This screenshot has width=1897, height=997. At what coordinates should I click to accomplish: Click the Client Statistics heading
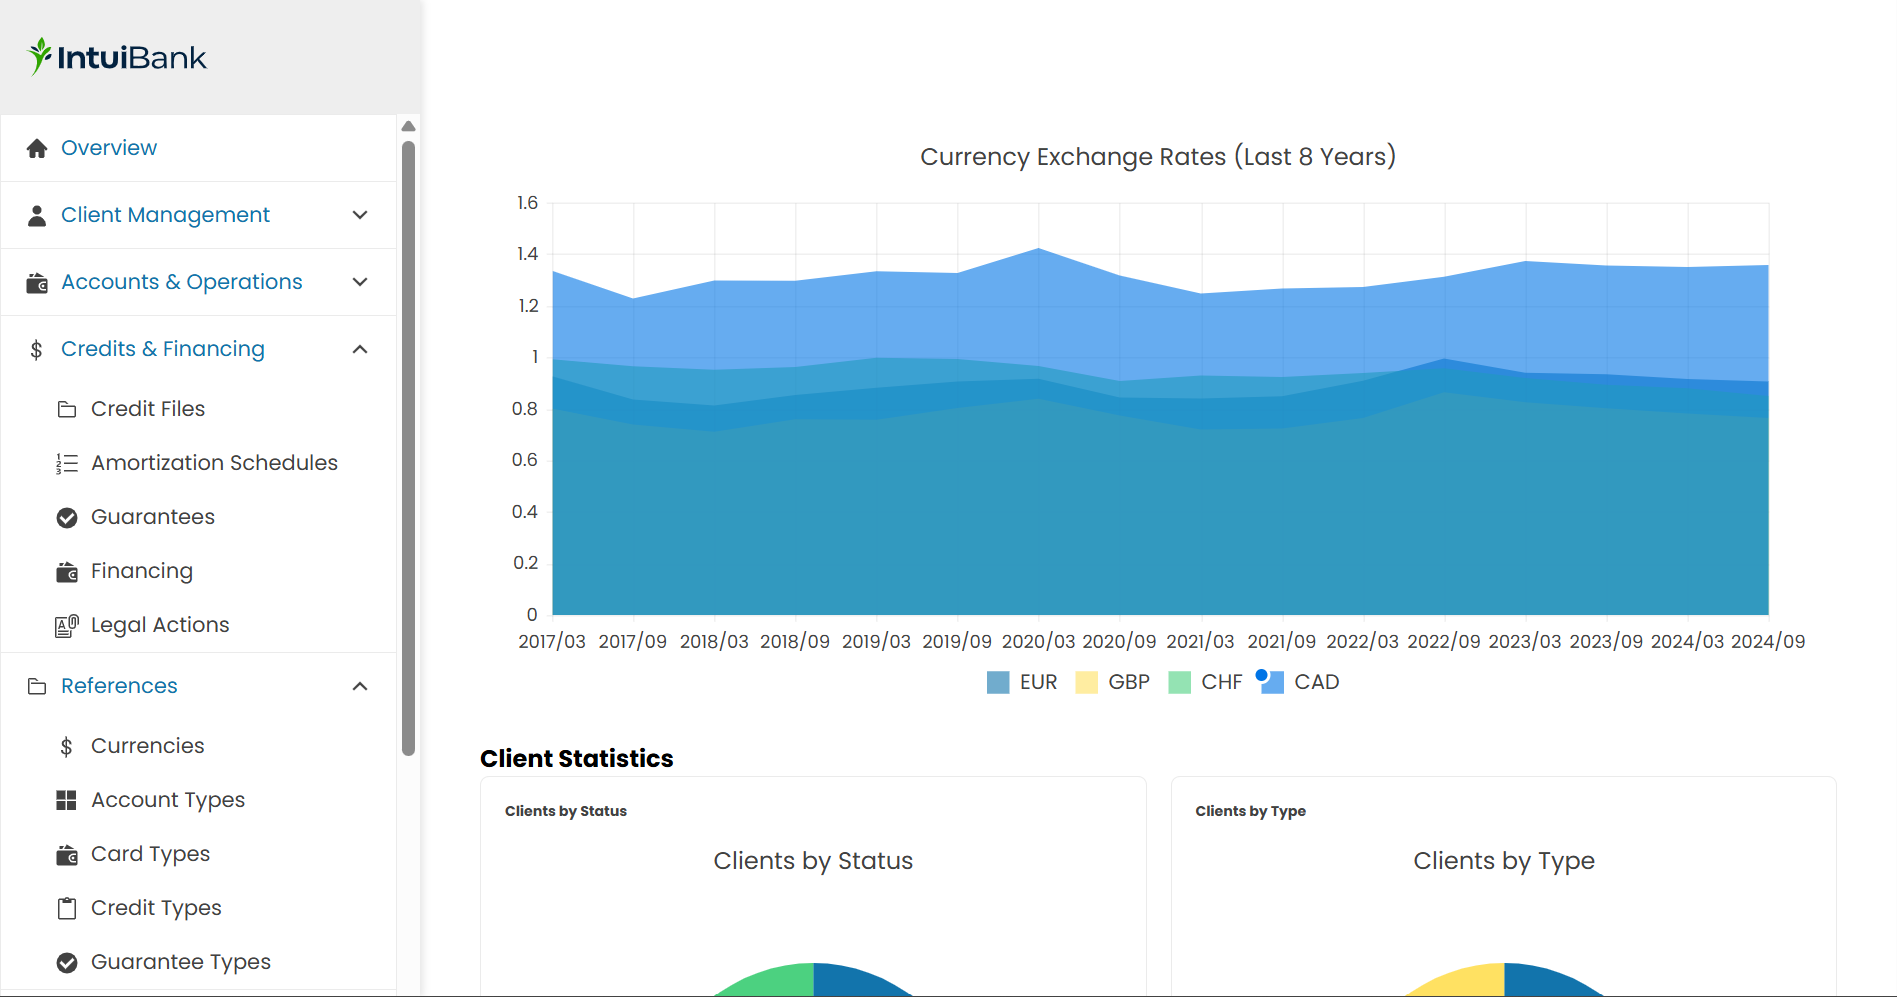pos(577,759)
